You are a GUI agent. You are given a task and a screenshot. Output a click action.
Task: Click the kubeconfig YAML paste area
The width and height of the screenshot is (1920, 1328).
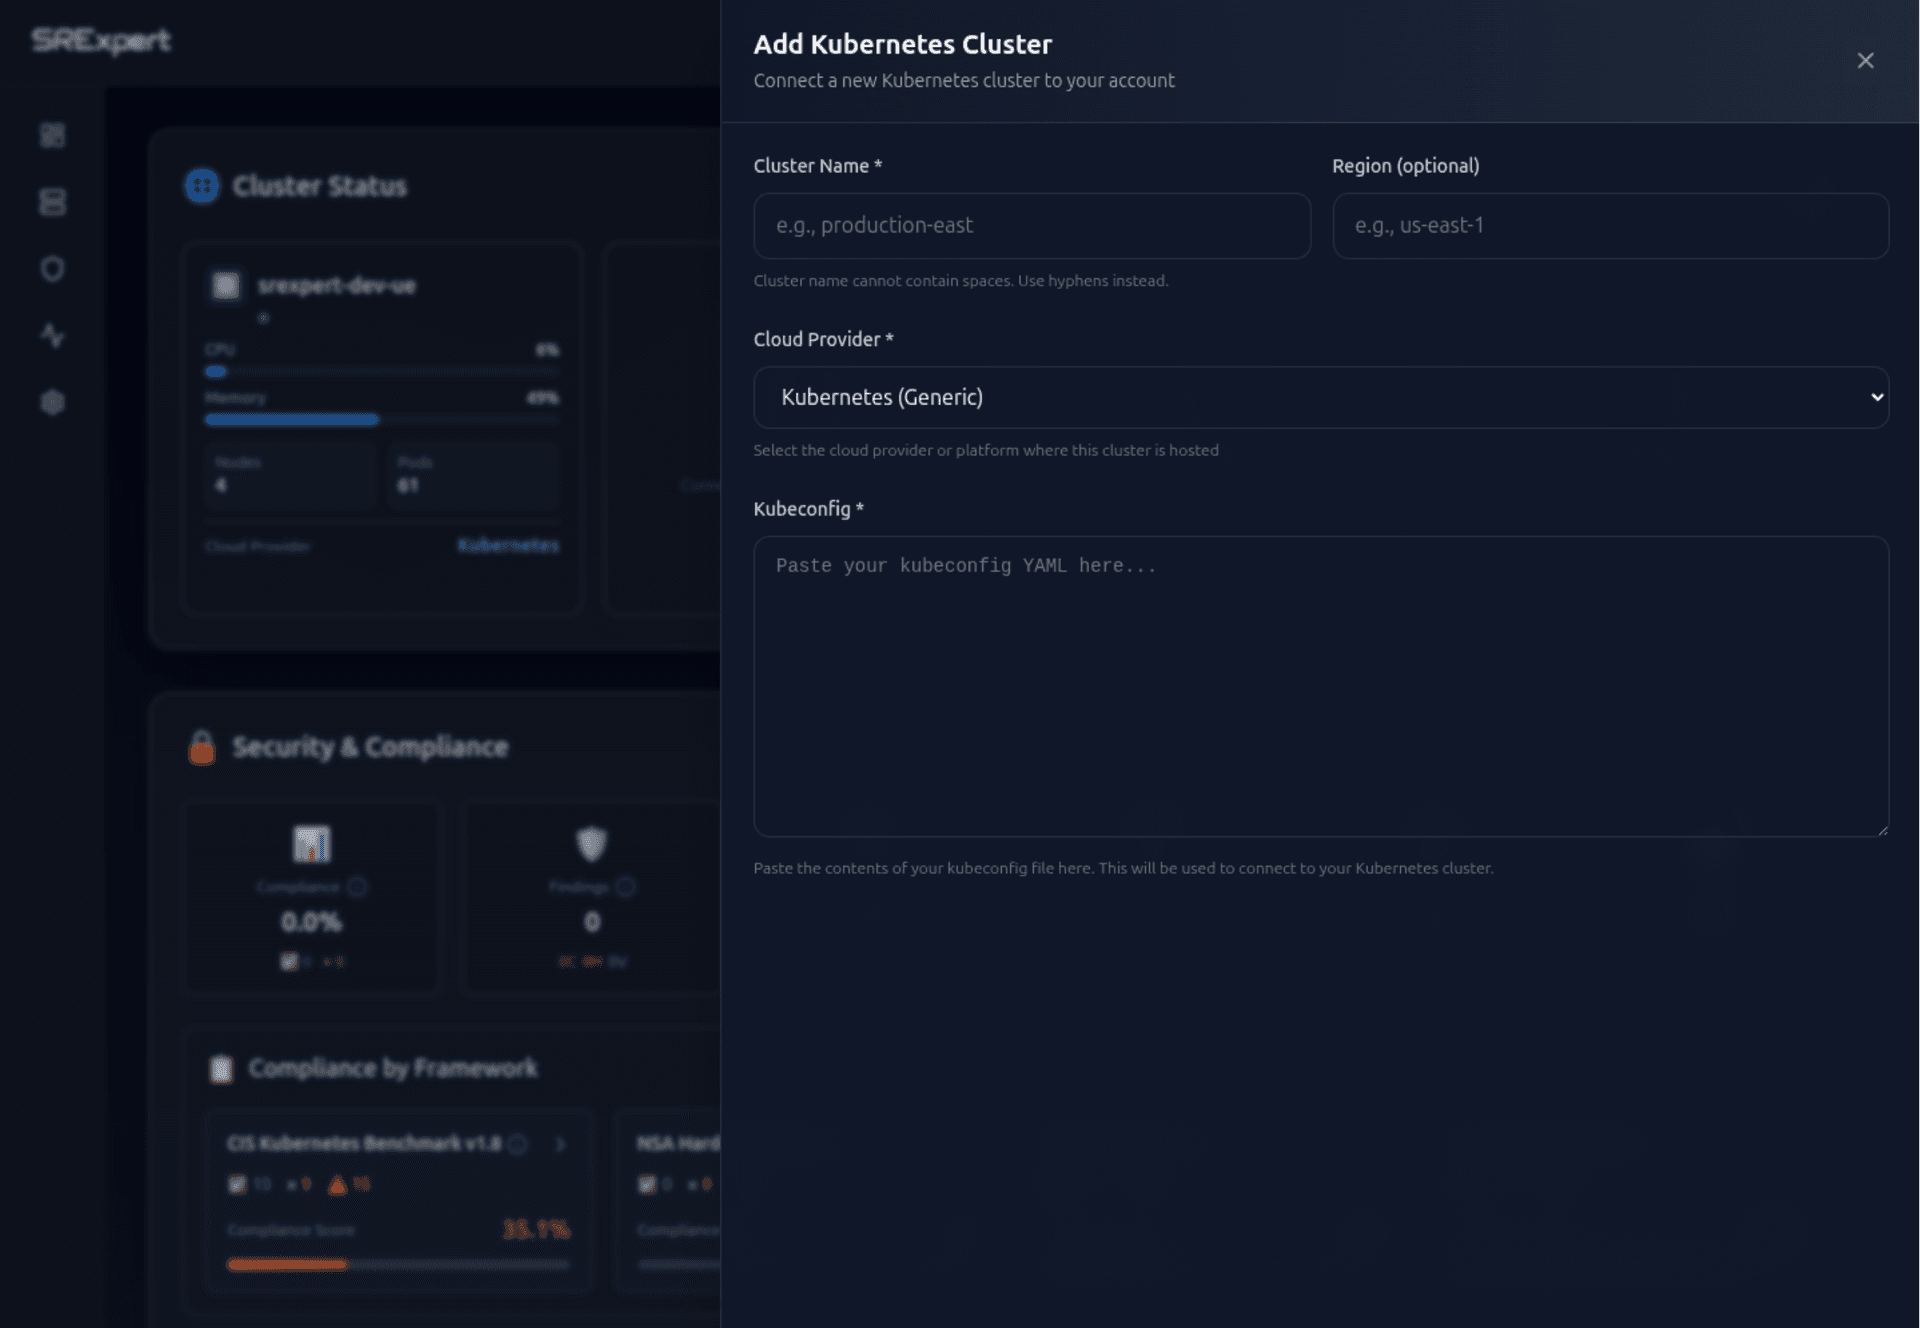point(1320,687)
